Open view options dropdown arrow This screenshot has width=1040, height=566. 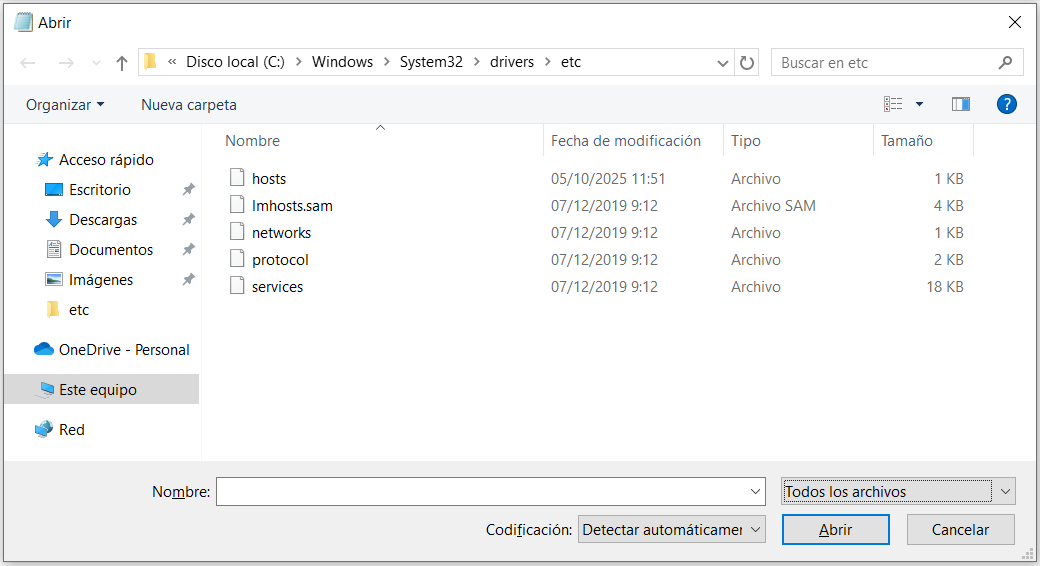pos(919,104)
